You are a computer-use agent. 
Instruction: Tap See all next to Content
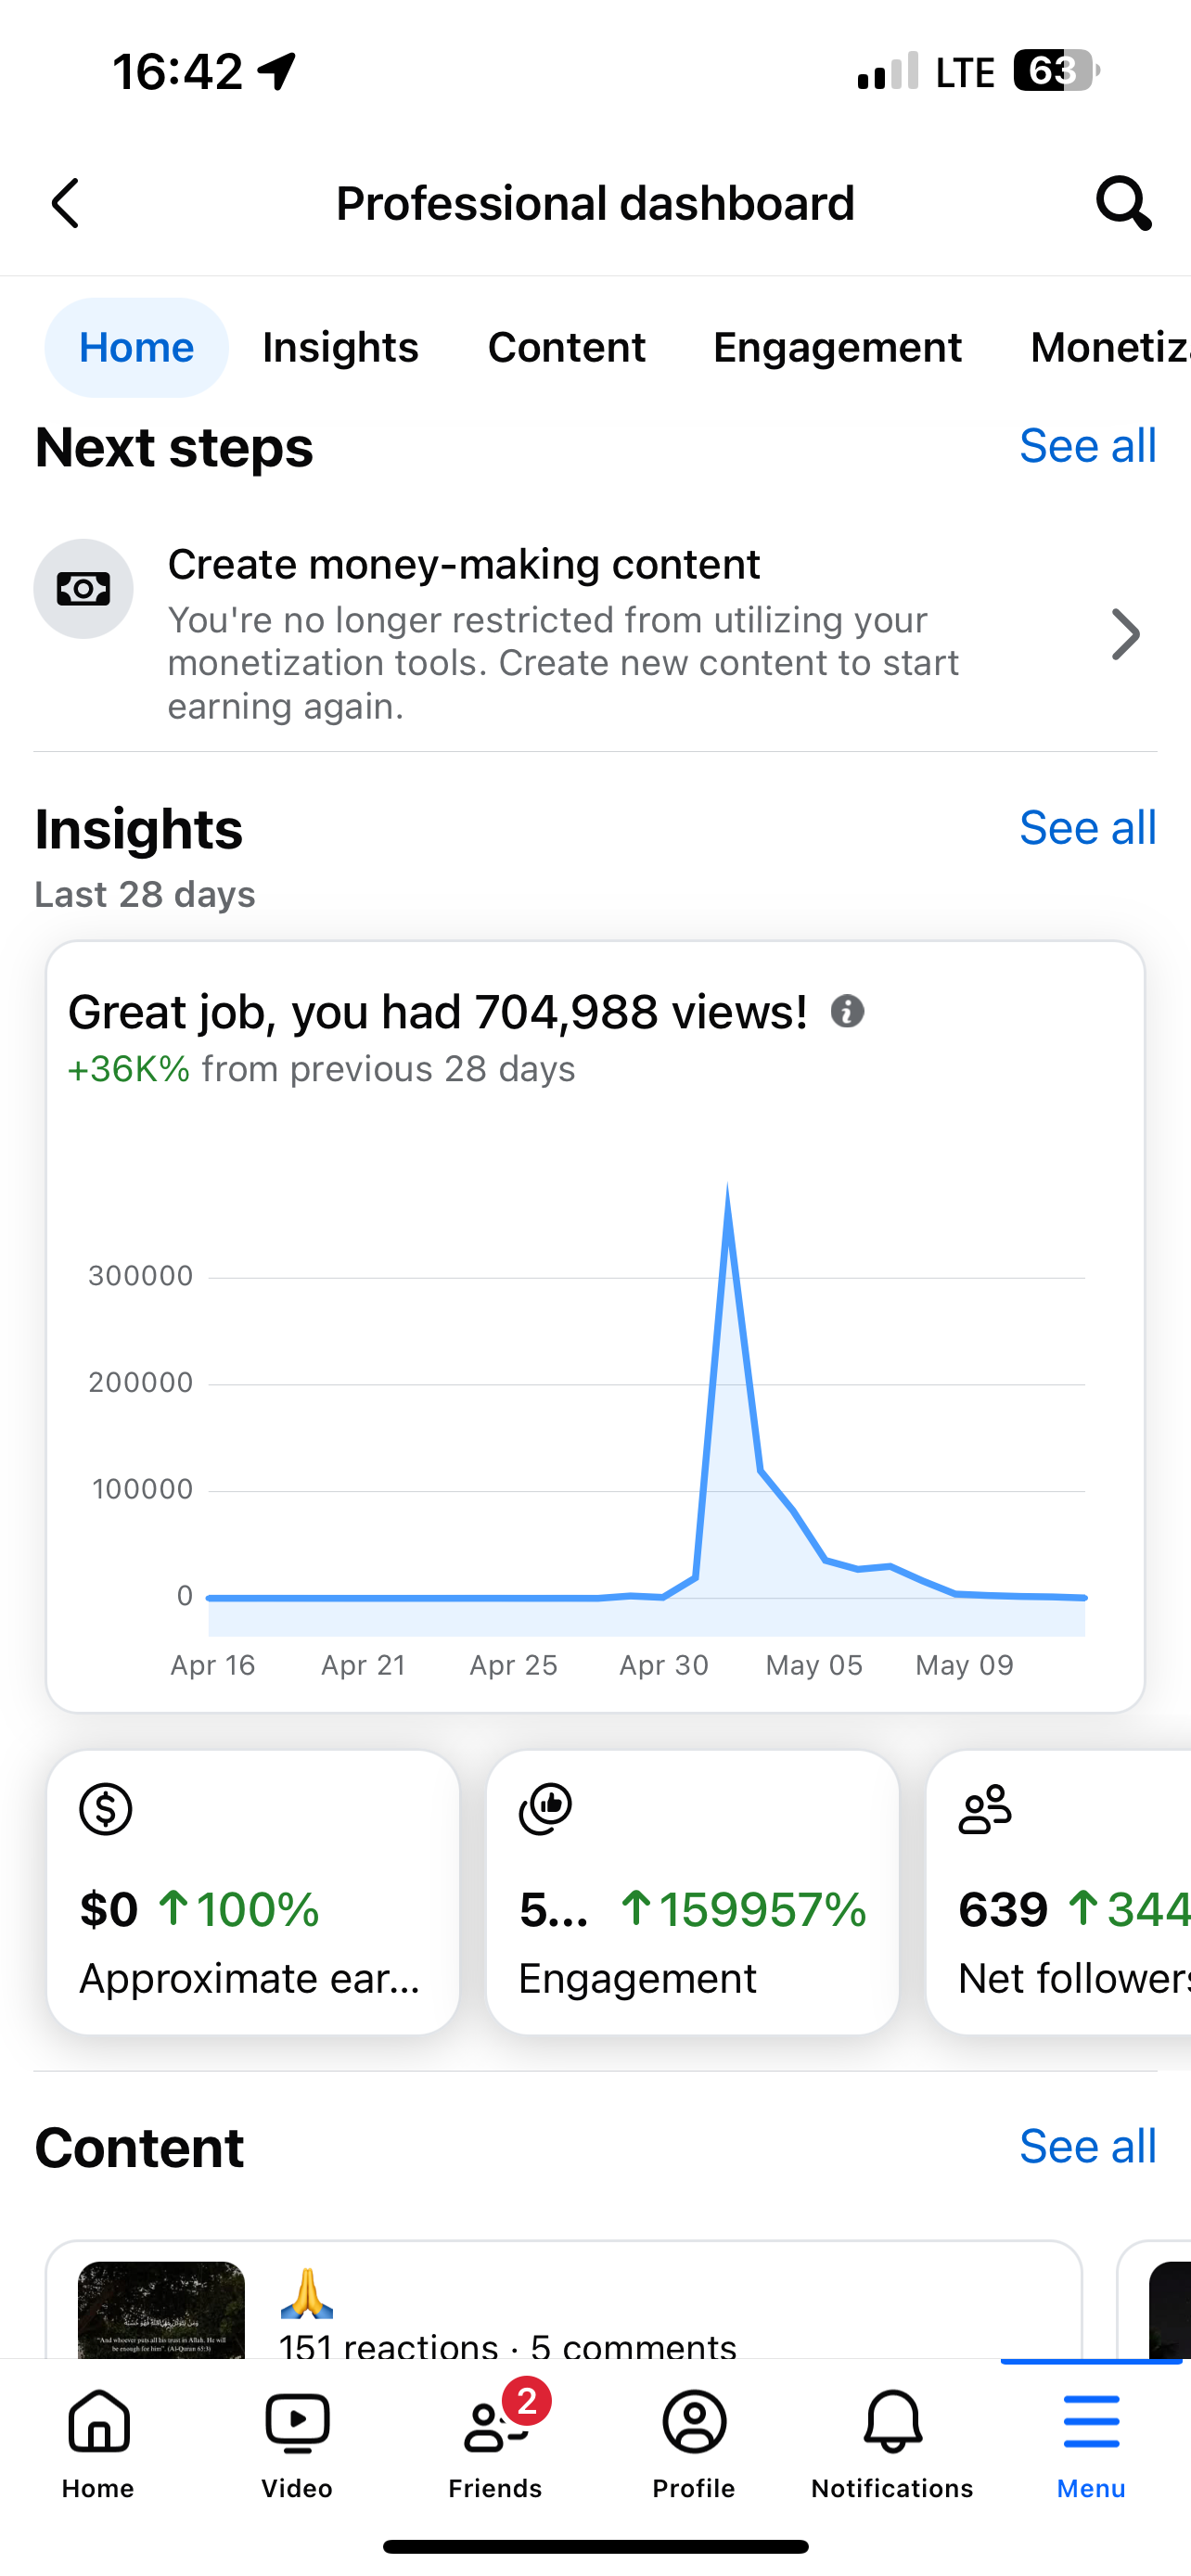(1088, 2147)
